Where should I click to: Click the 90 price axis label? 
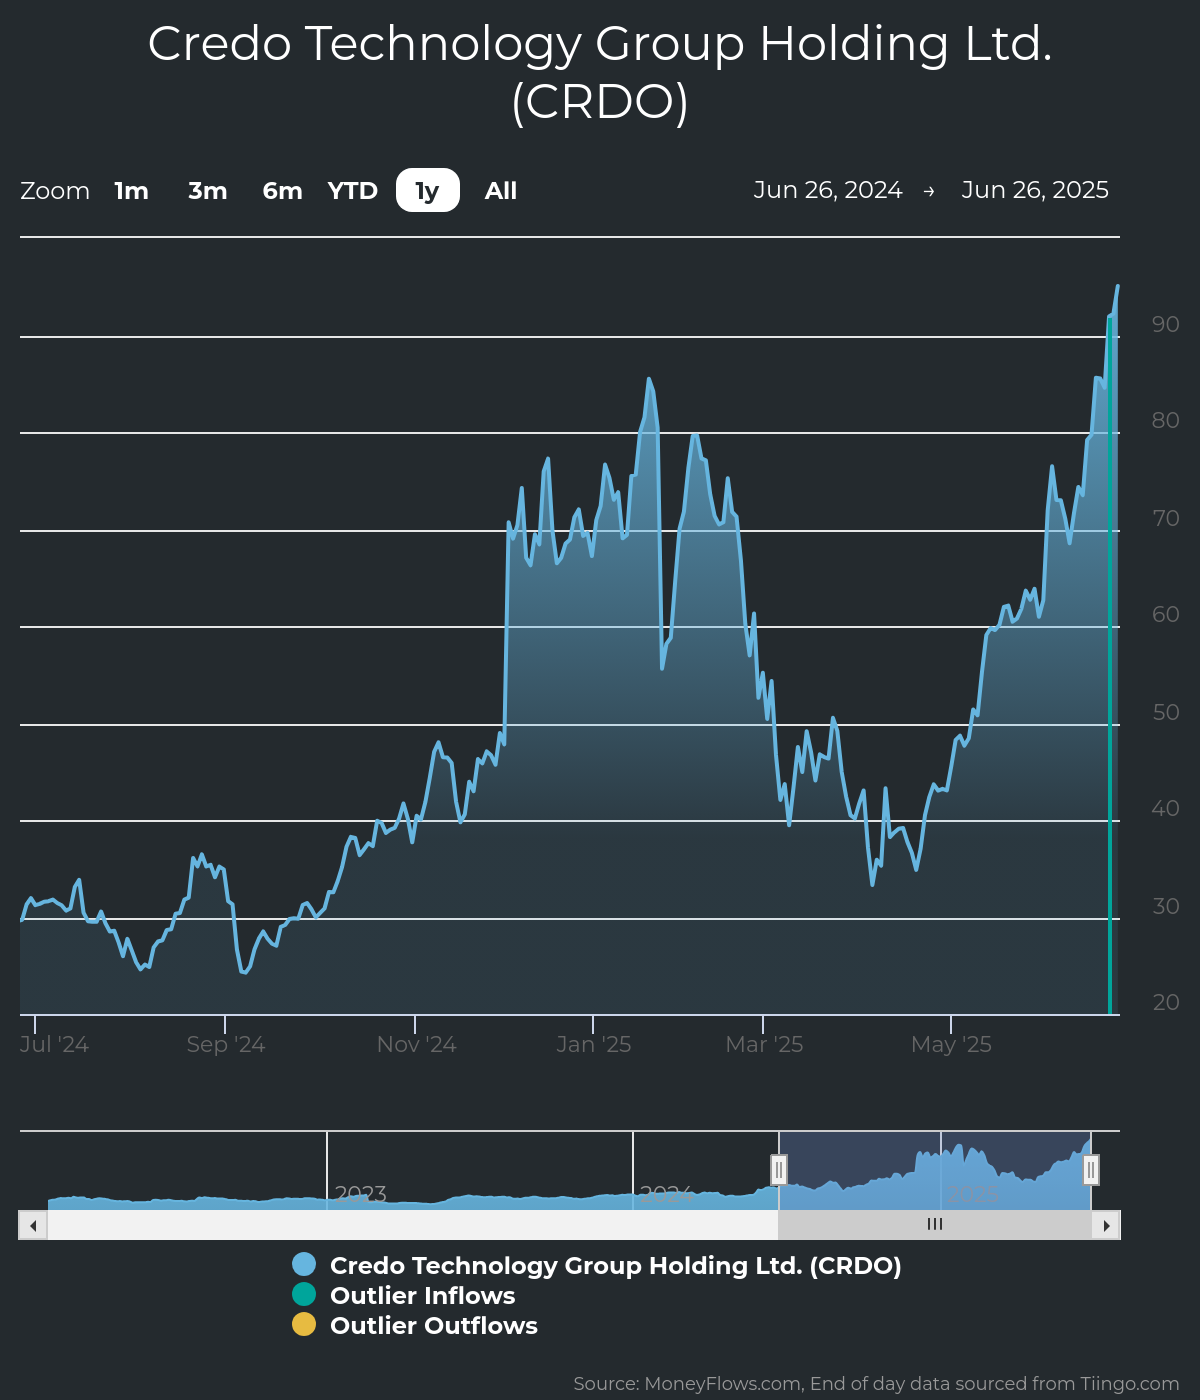pyautogui.click(x=1166, y=325)
